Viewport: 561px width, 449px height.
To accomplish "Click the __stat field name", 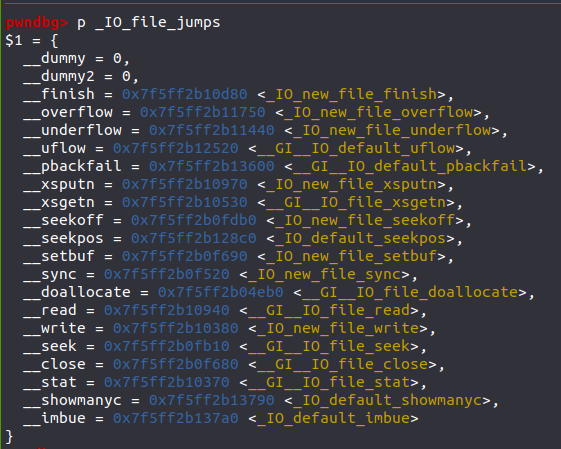I will click(x=50, y=382).
